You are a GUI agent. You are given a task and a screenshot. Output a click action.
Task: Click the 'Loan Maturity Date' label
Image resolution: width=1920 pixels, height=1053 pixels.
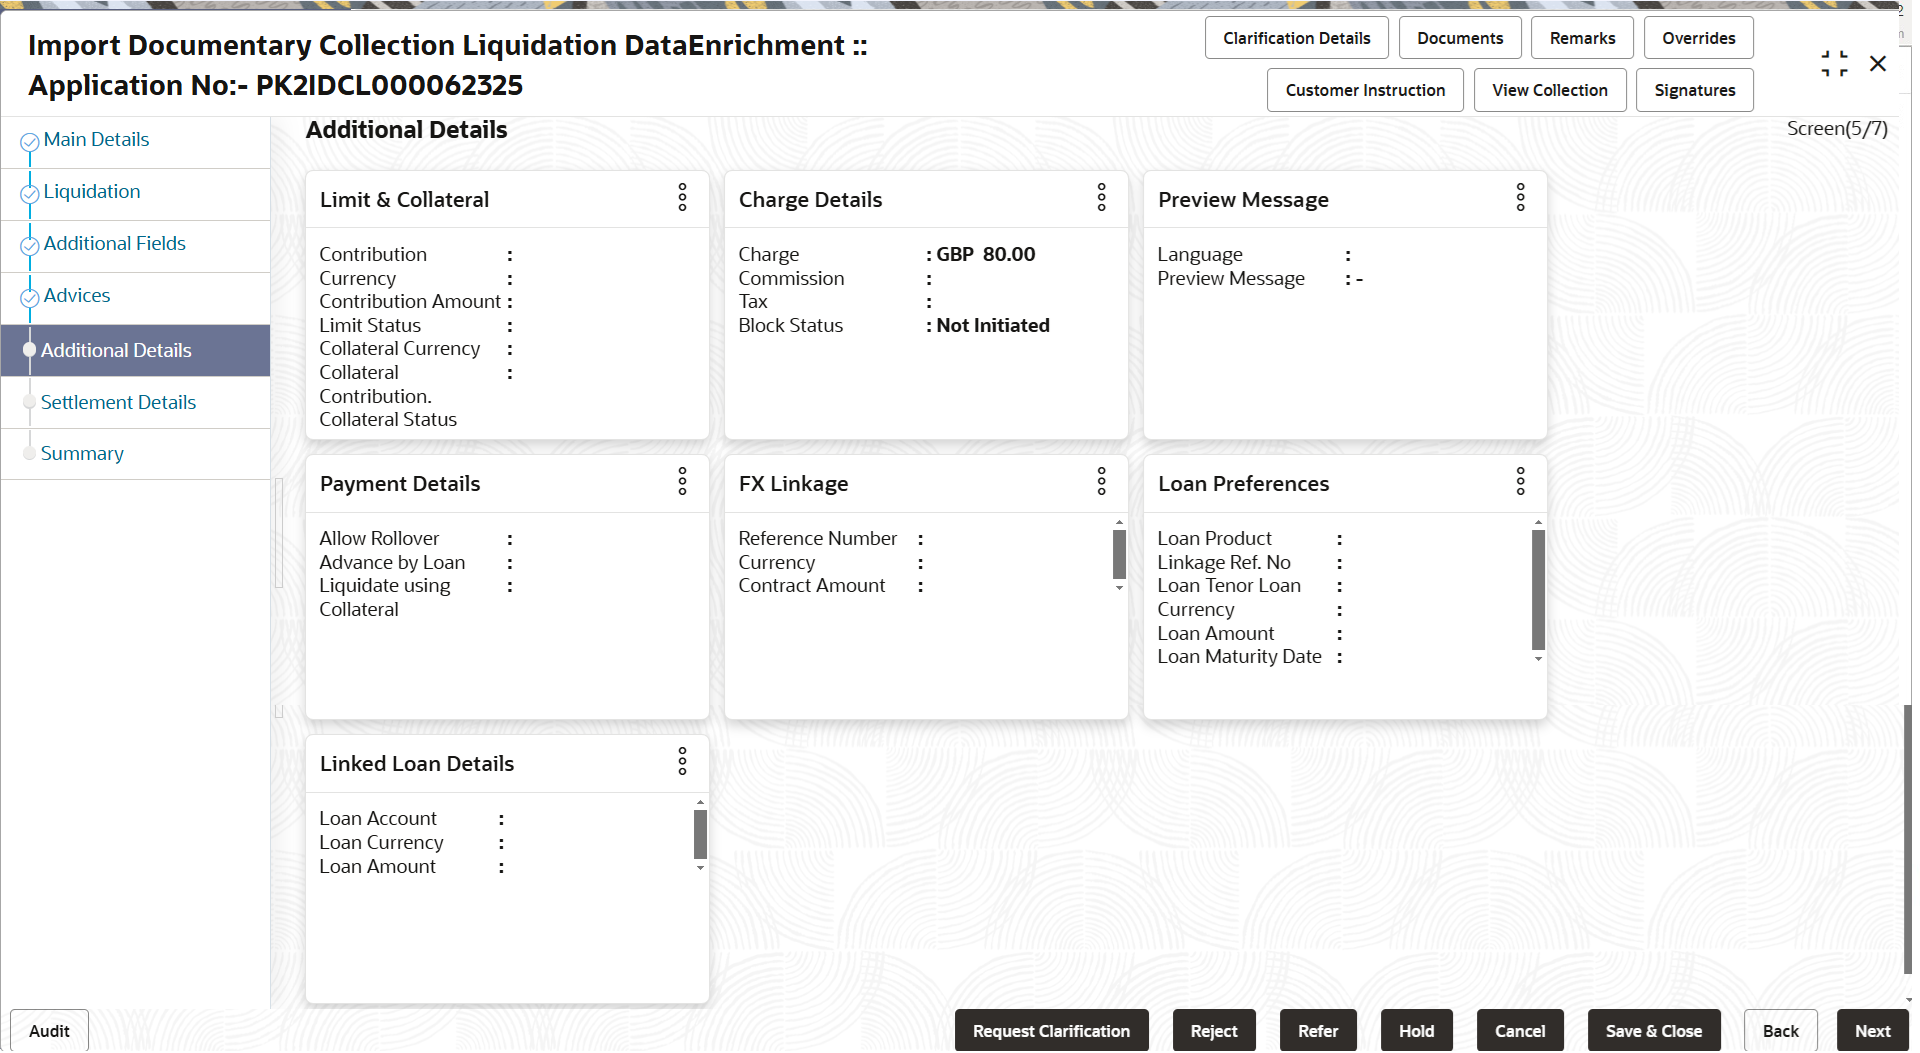(1239, 657)
